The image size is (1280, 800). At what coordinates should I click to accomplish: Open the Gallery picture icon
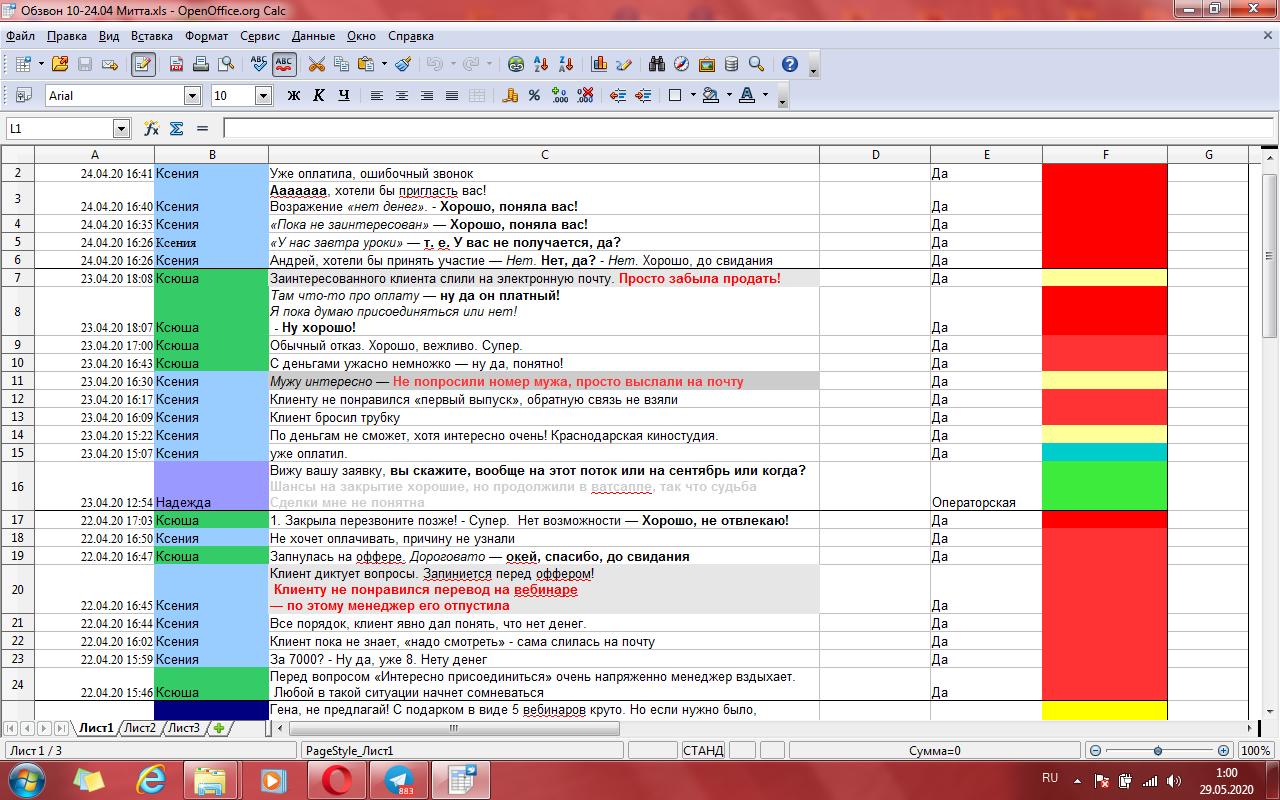(x=707, y=64)
